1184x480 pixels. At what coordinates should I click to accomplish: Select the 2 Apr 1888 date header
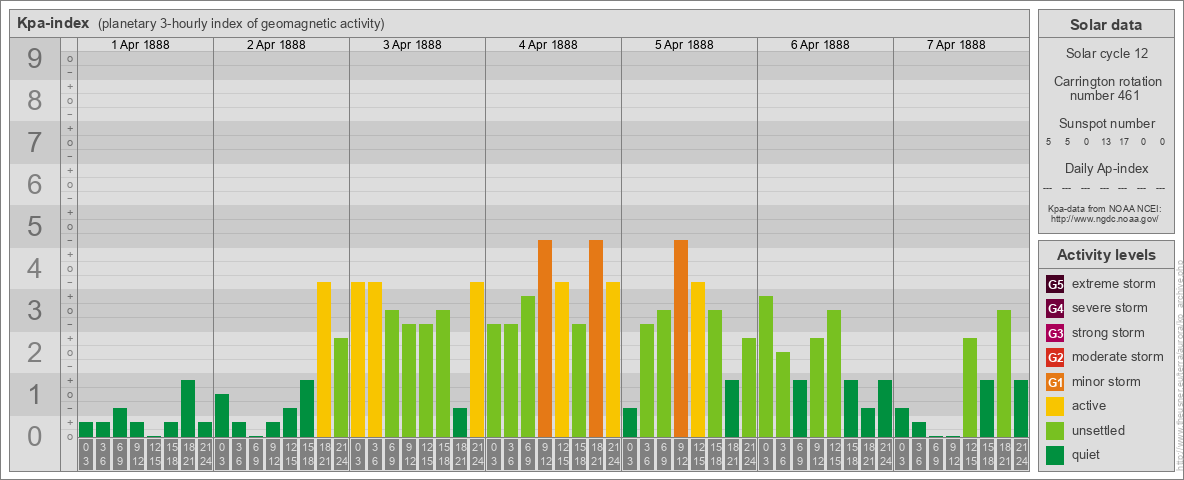tap(276, 45)
